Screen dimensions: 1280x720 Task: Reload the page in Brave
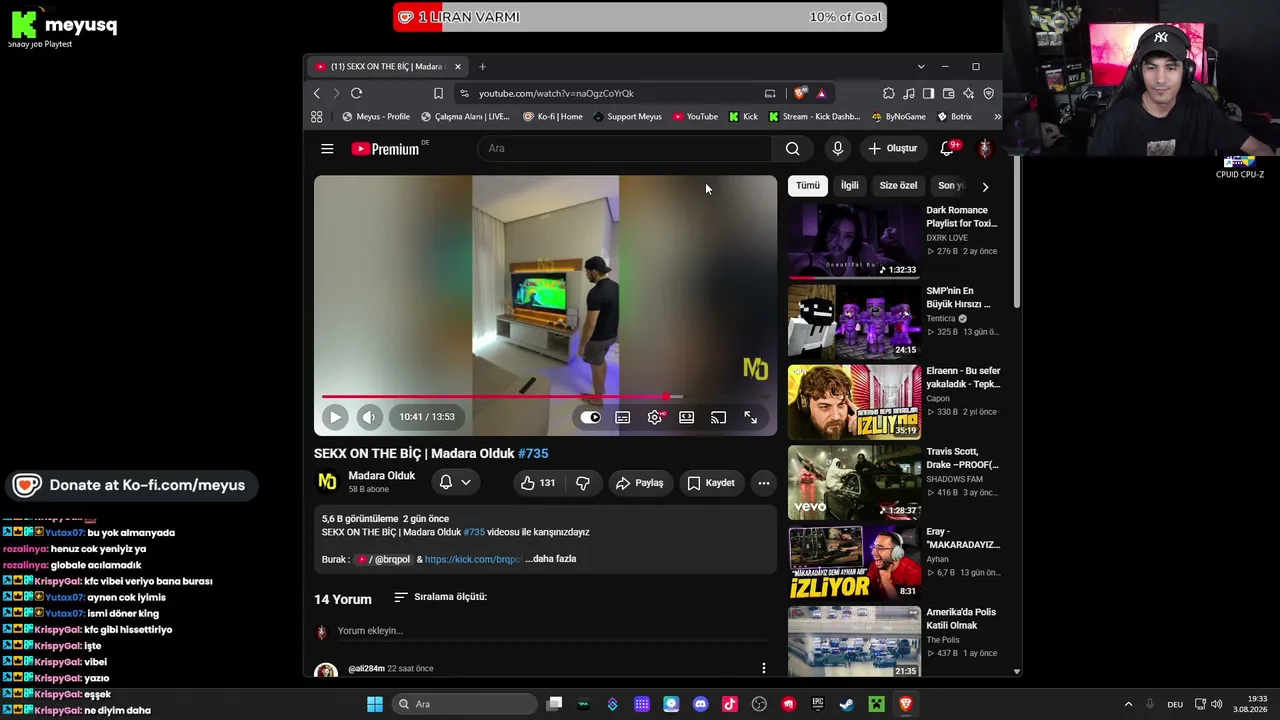click(x=356, y=93)
